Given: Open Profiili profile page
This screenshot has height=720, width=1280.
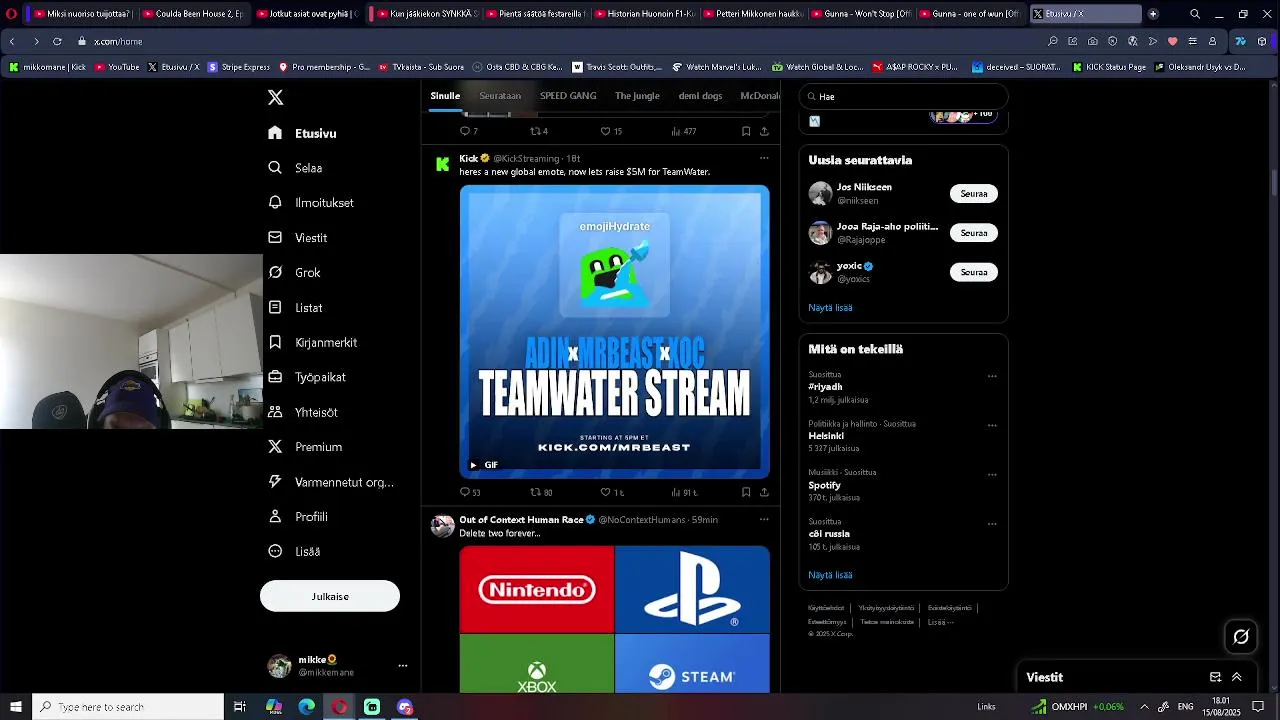Looking at the screenshot, I should 298,517.
